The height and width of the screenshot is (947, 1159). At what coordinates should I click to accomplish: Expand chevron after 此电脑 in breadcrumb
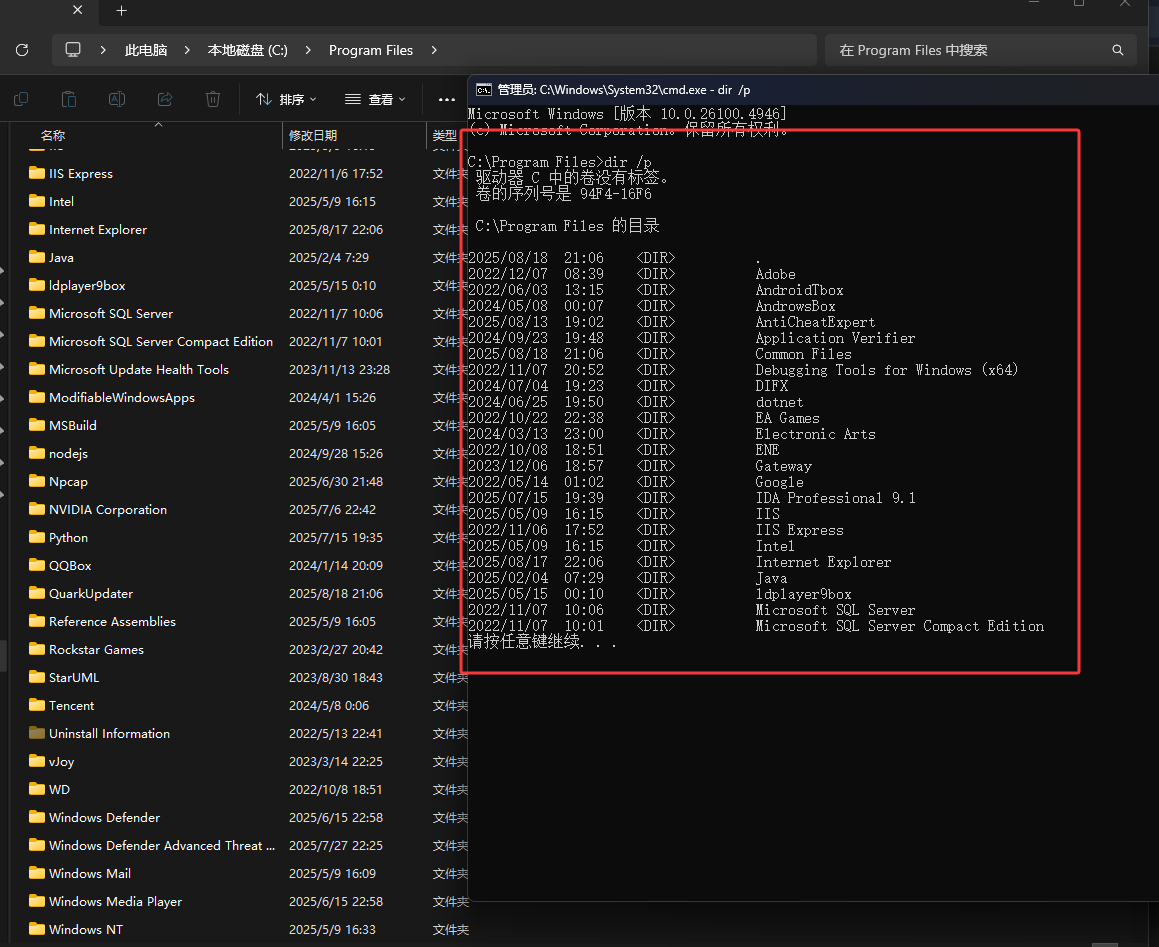point(187,50)
